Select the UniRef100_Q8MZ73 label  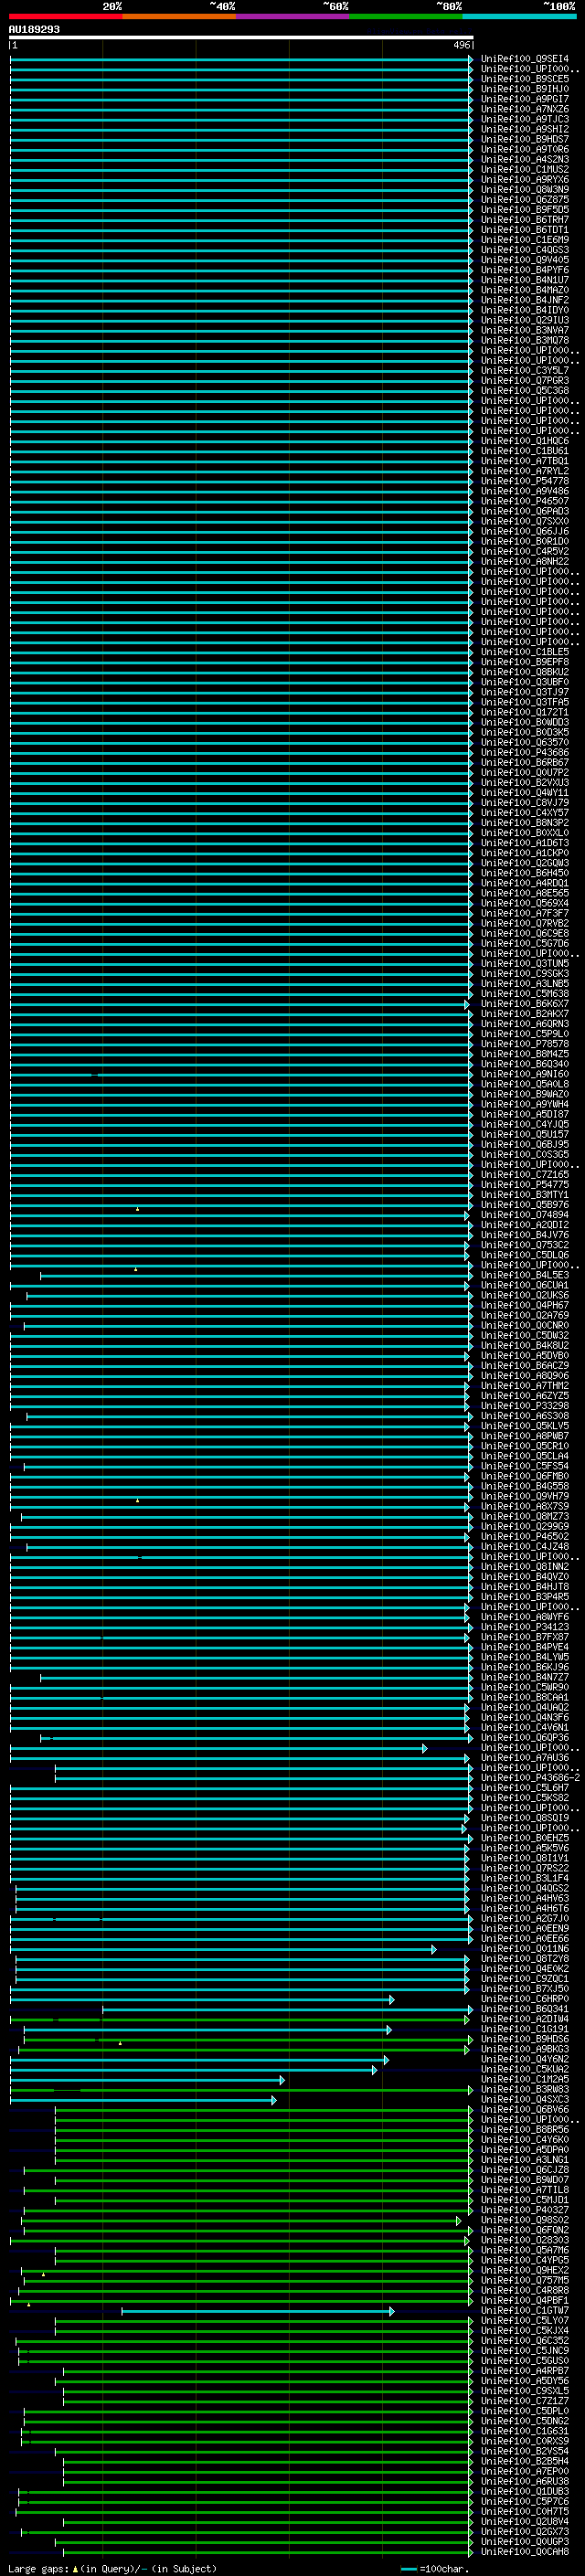click(x=524, y=1516)
